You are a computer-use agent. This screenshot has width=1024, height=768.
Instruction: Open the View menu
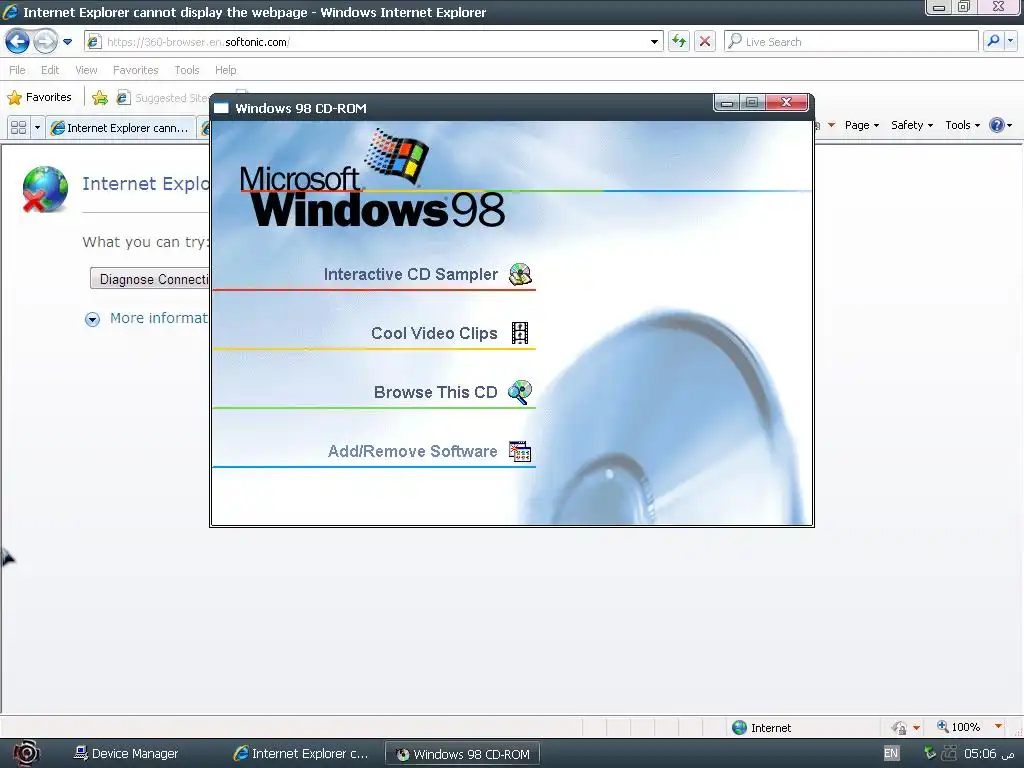(x=86, y=70)
